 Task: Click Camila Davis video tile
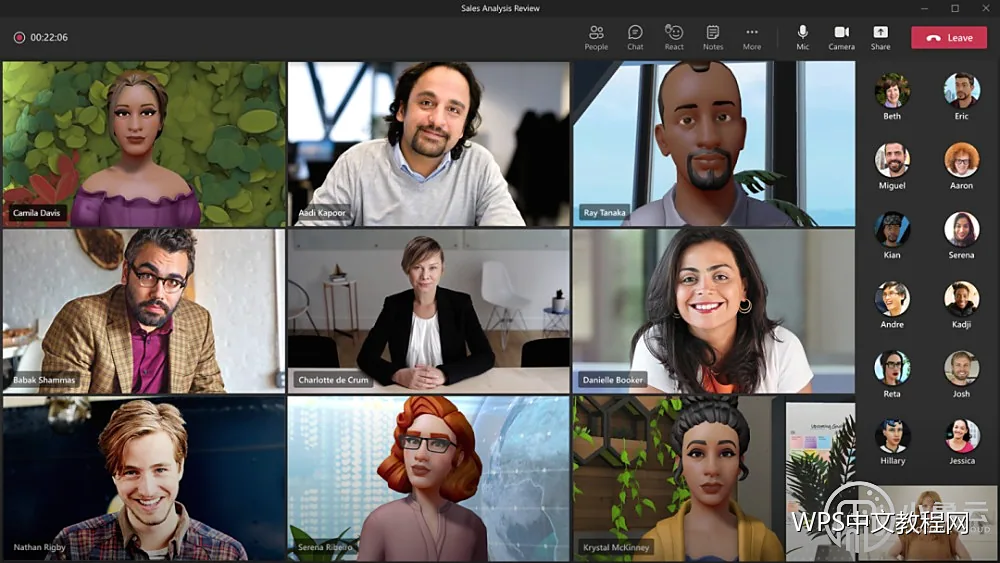click(x=143, y=144)
